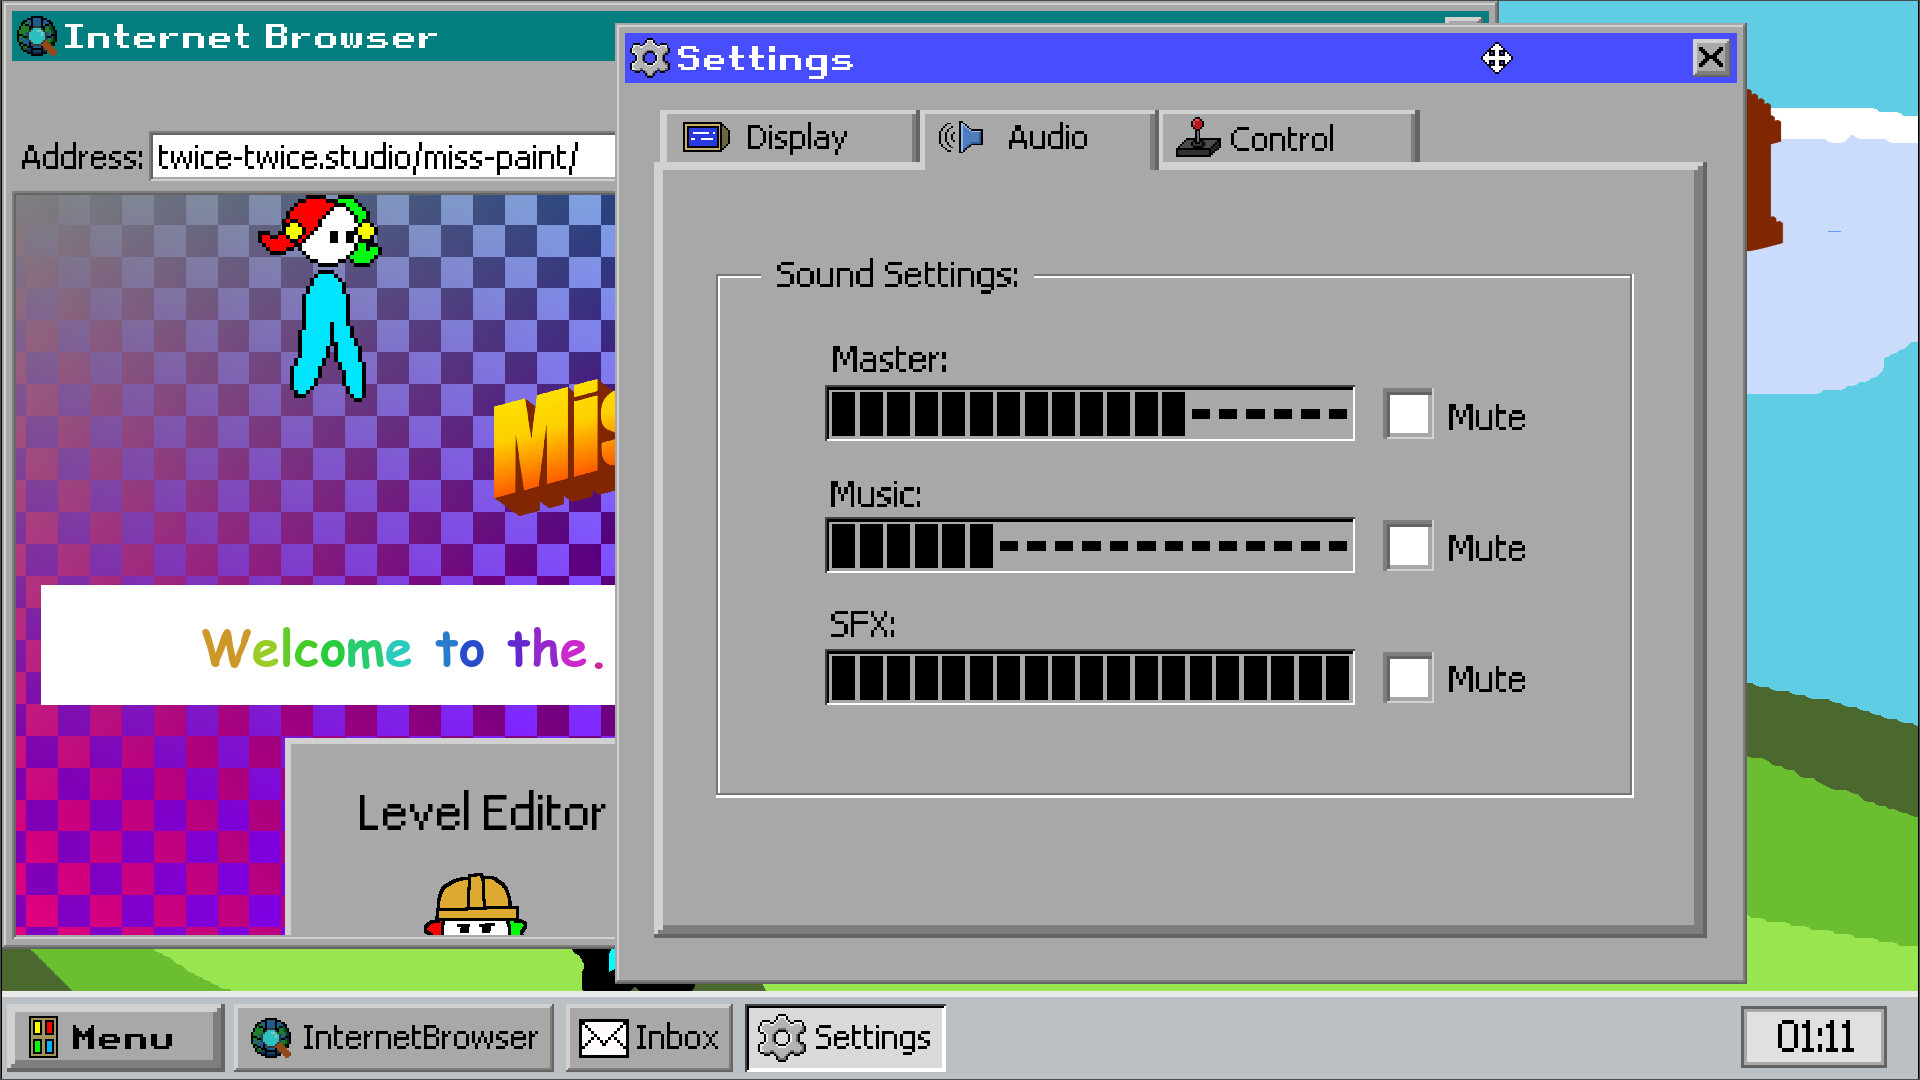Image resolution: width=1920 pixels, height=1080 pixels.
Task: Switch to the Display tab
Action: 792,138
